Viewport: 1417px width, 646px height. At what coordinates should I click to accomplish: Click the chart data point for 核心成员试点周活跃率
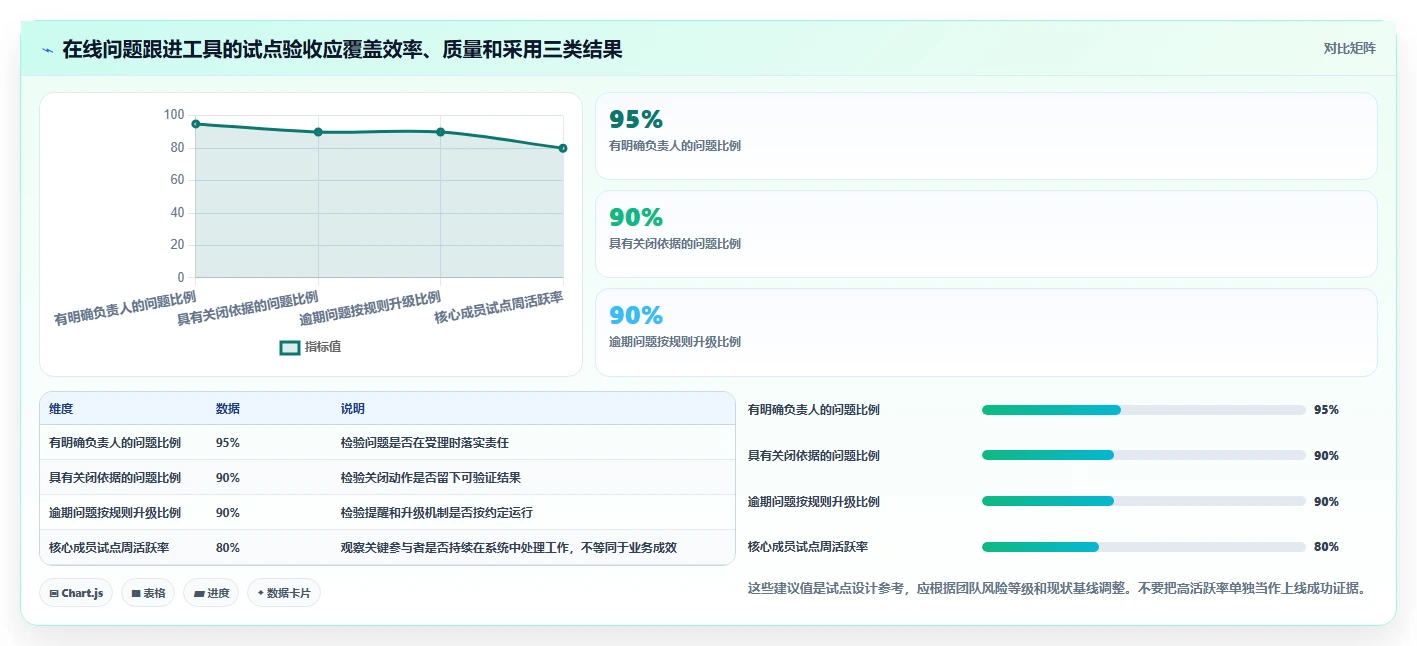click(563, 148)
